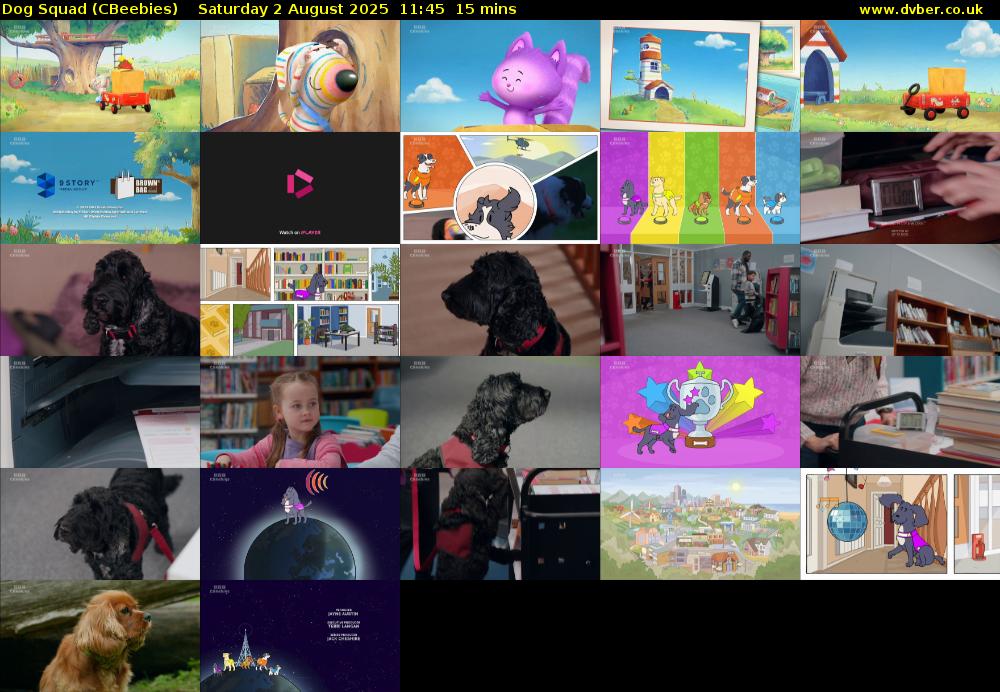Open the treehouse with red wagon thumbnail
This screenshot has height=692, width=1000.
pyautogui.click(x=100, y=76)
